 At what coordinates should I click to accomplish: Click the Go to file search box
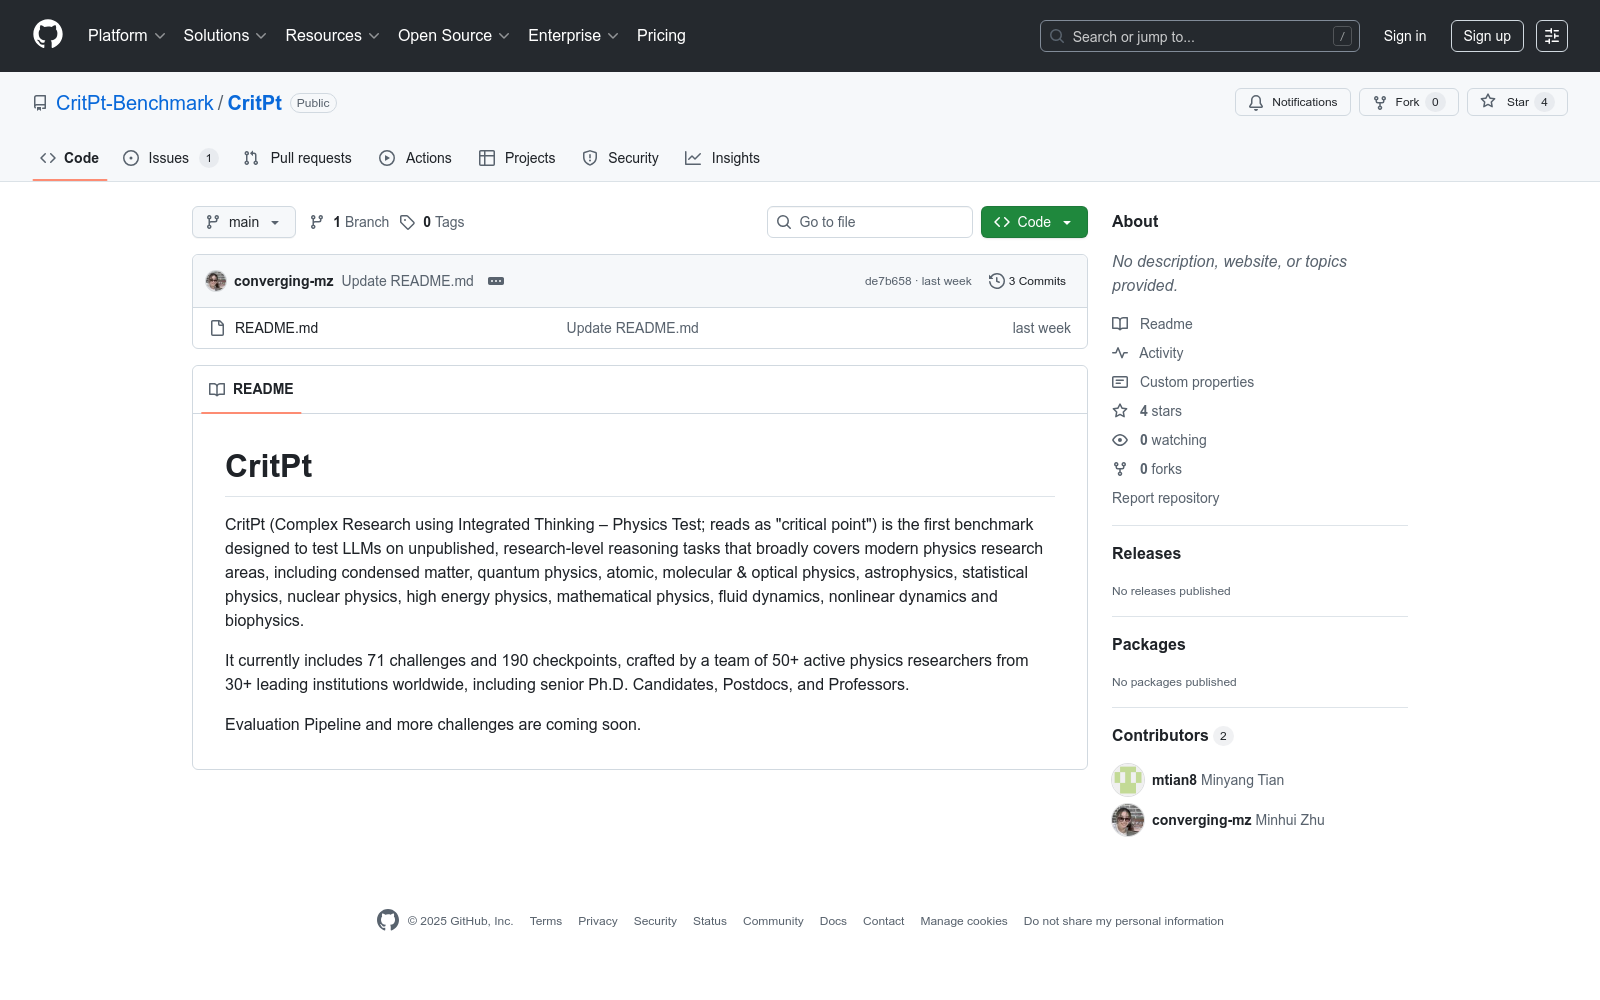click(870, 222)
